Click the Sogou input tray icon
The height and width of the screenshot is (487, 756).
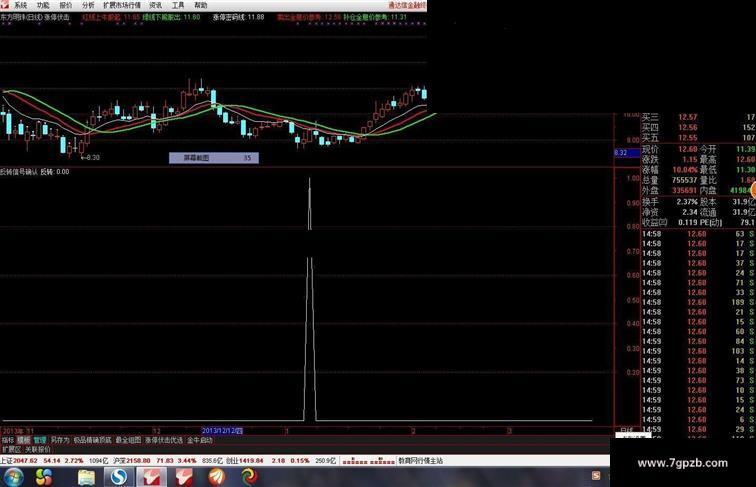596,476
